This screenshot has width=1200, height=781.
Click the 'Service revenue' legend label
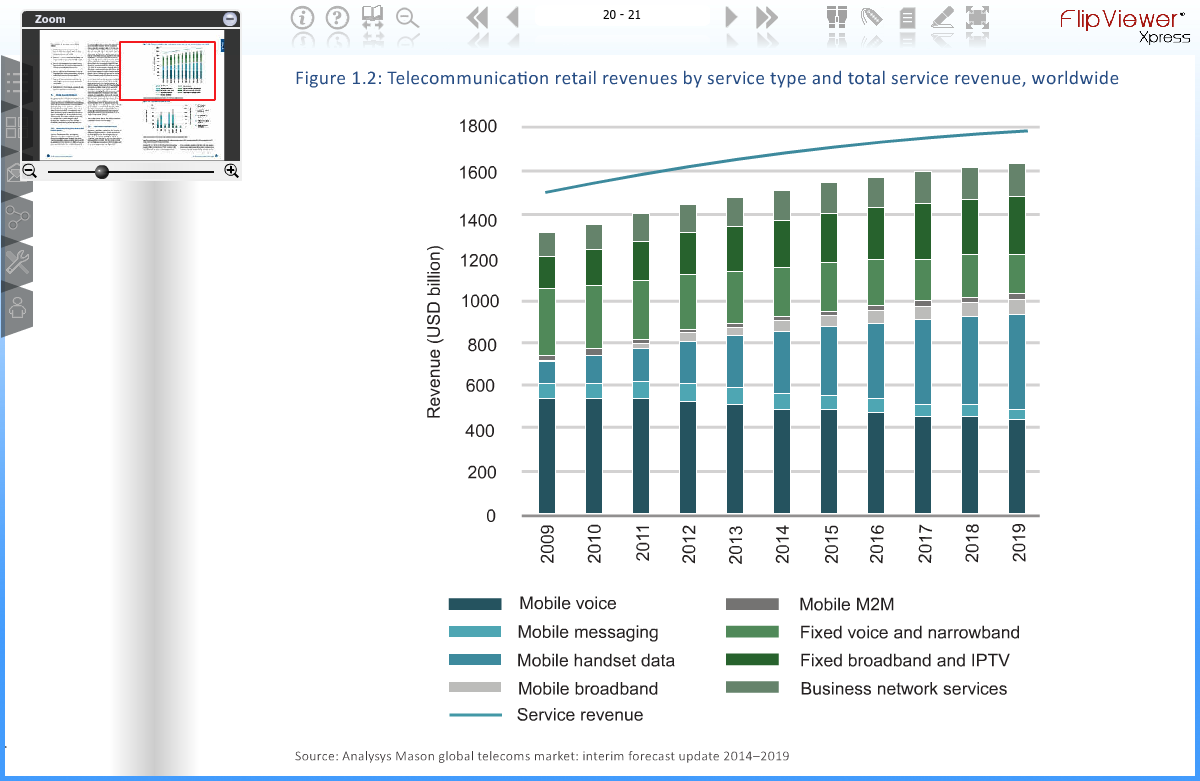[x=580, y=715]
